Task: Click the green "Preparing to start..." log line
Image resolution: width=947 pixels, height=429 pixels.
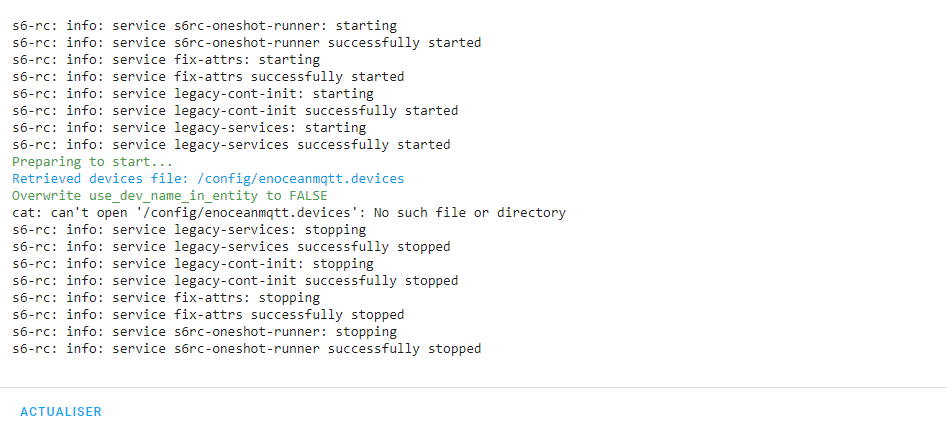Action: [x=92, y=161]
